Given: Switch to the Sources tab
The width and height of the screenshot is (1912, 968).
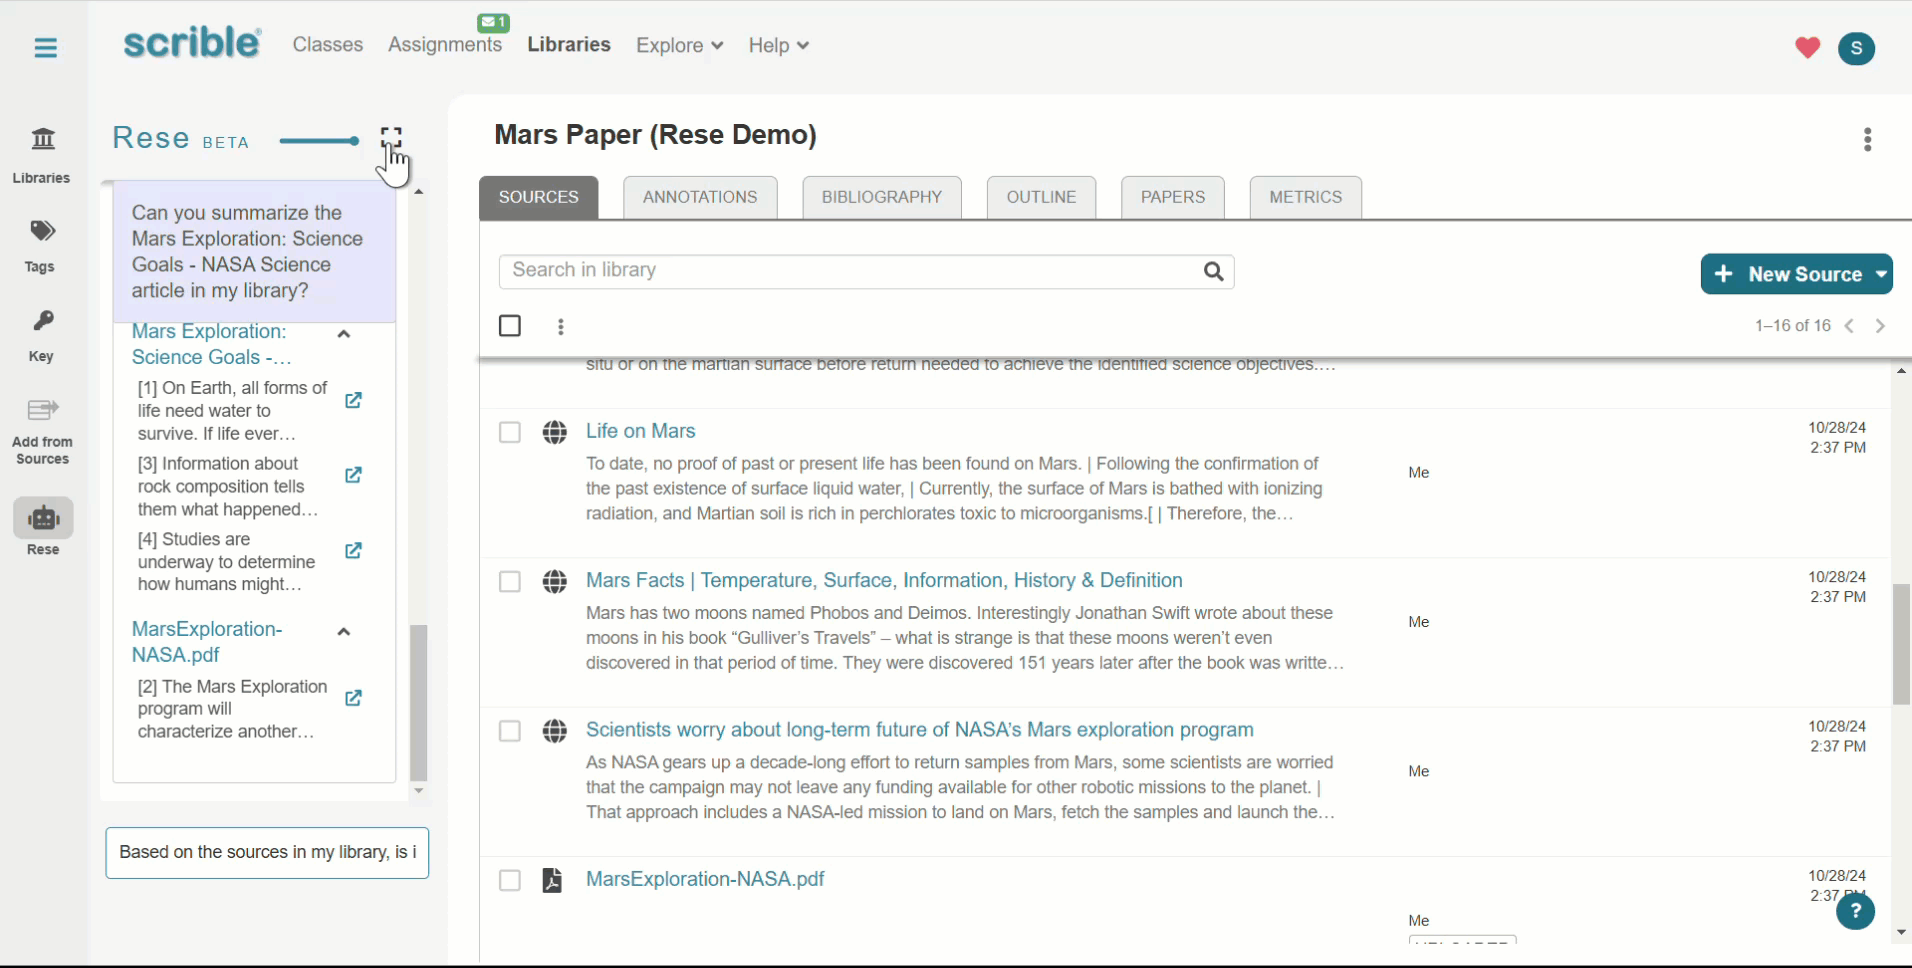Looking at the screenshot, I should [x=539, y=197].
